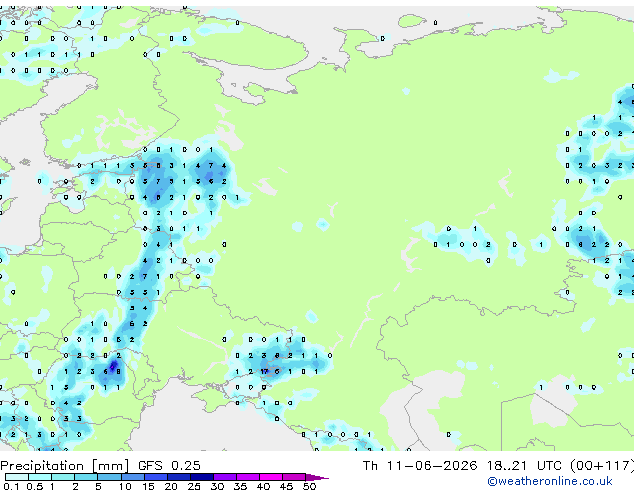Click the legend label "35"
The height and width of the screenshot is (490, 634).
pos(240,486)
